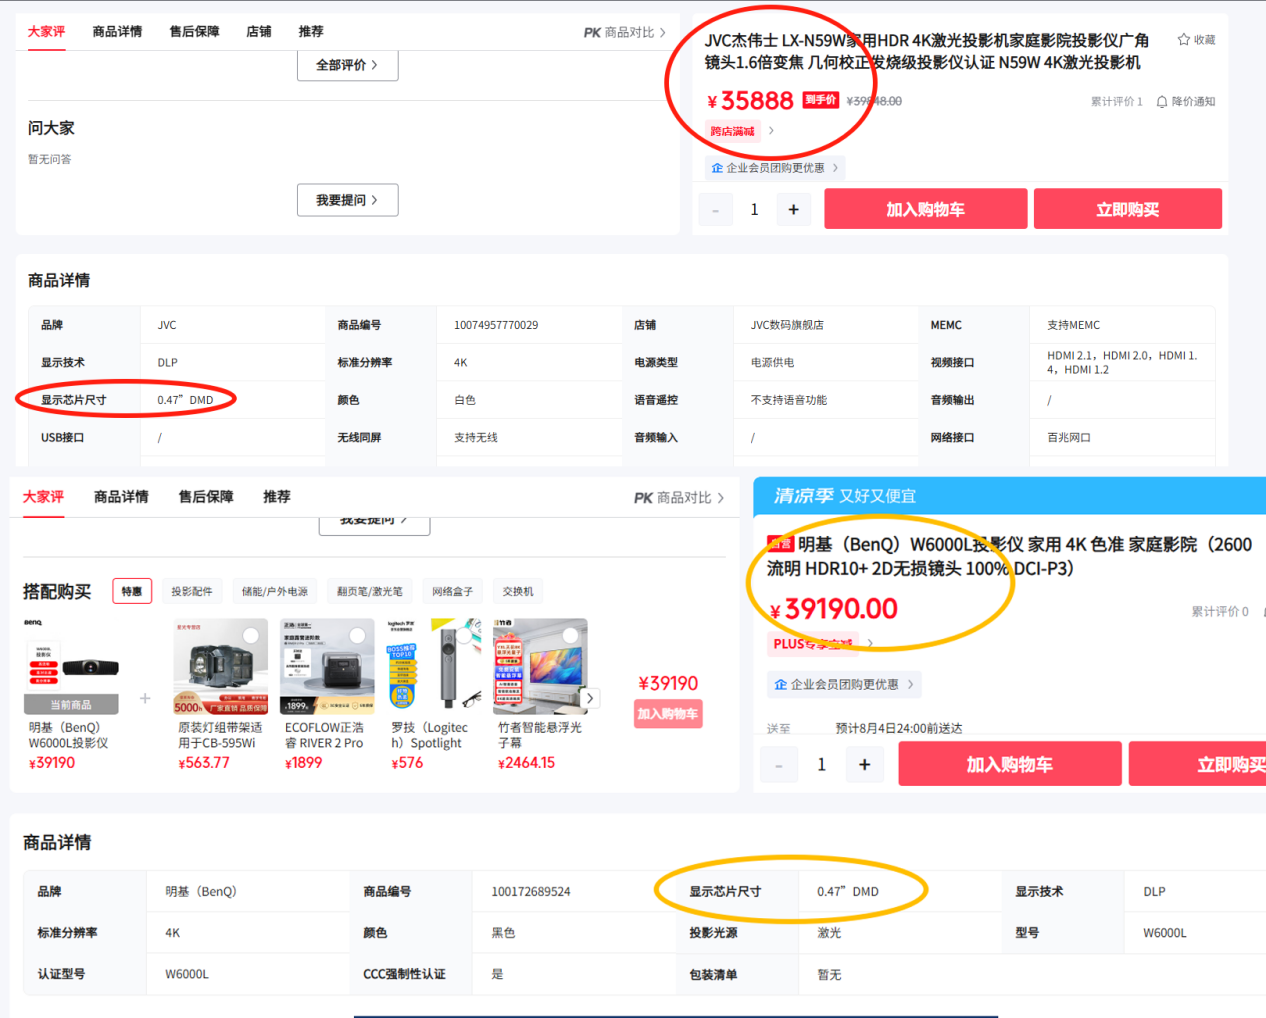Open the 大家评 tab on JVC page
Image resolution: width=1266 pixels, height=1018 pixels.
46,32
